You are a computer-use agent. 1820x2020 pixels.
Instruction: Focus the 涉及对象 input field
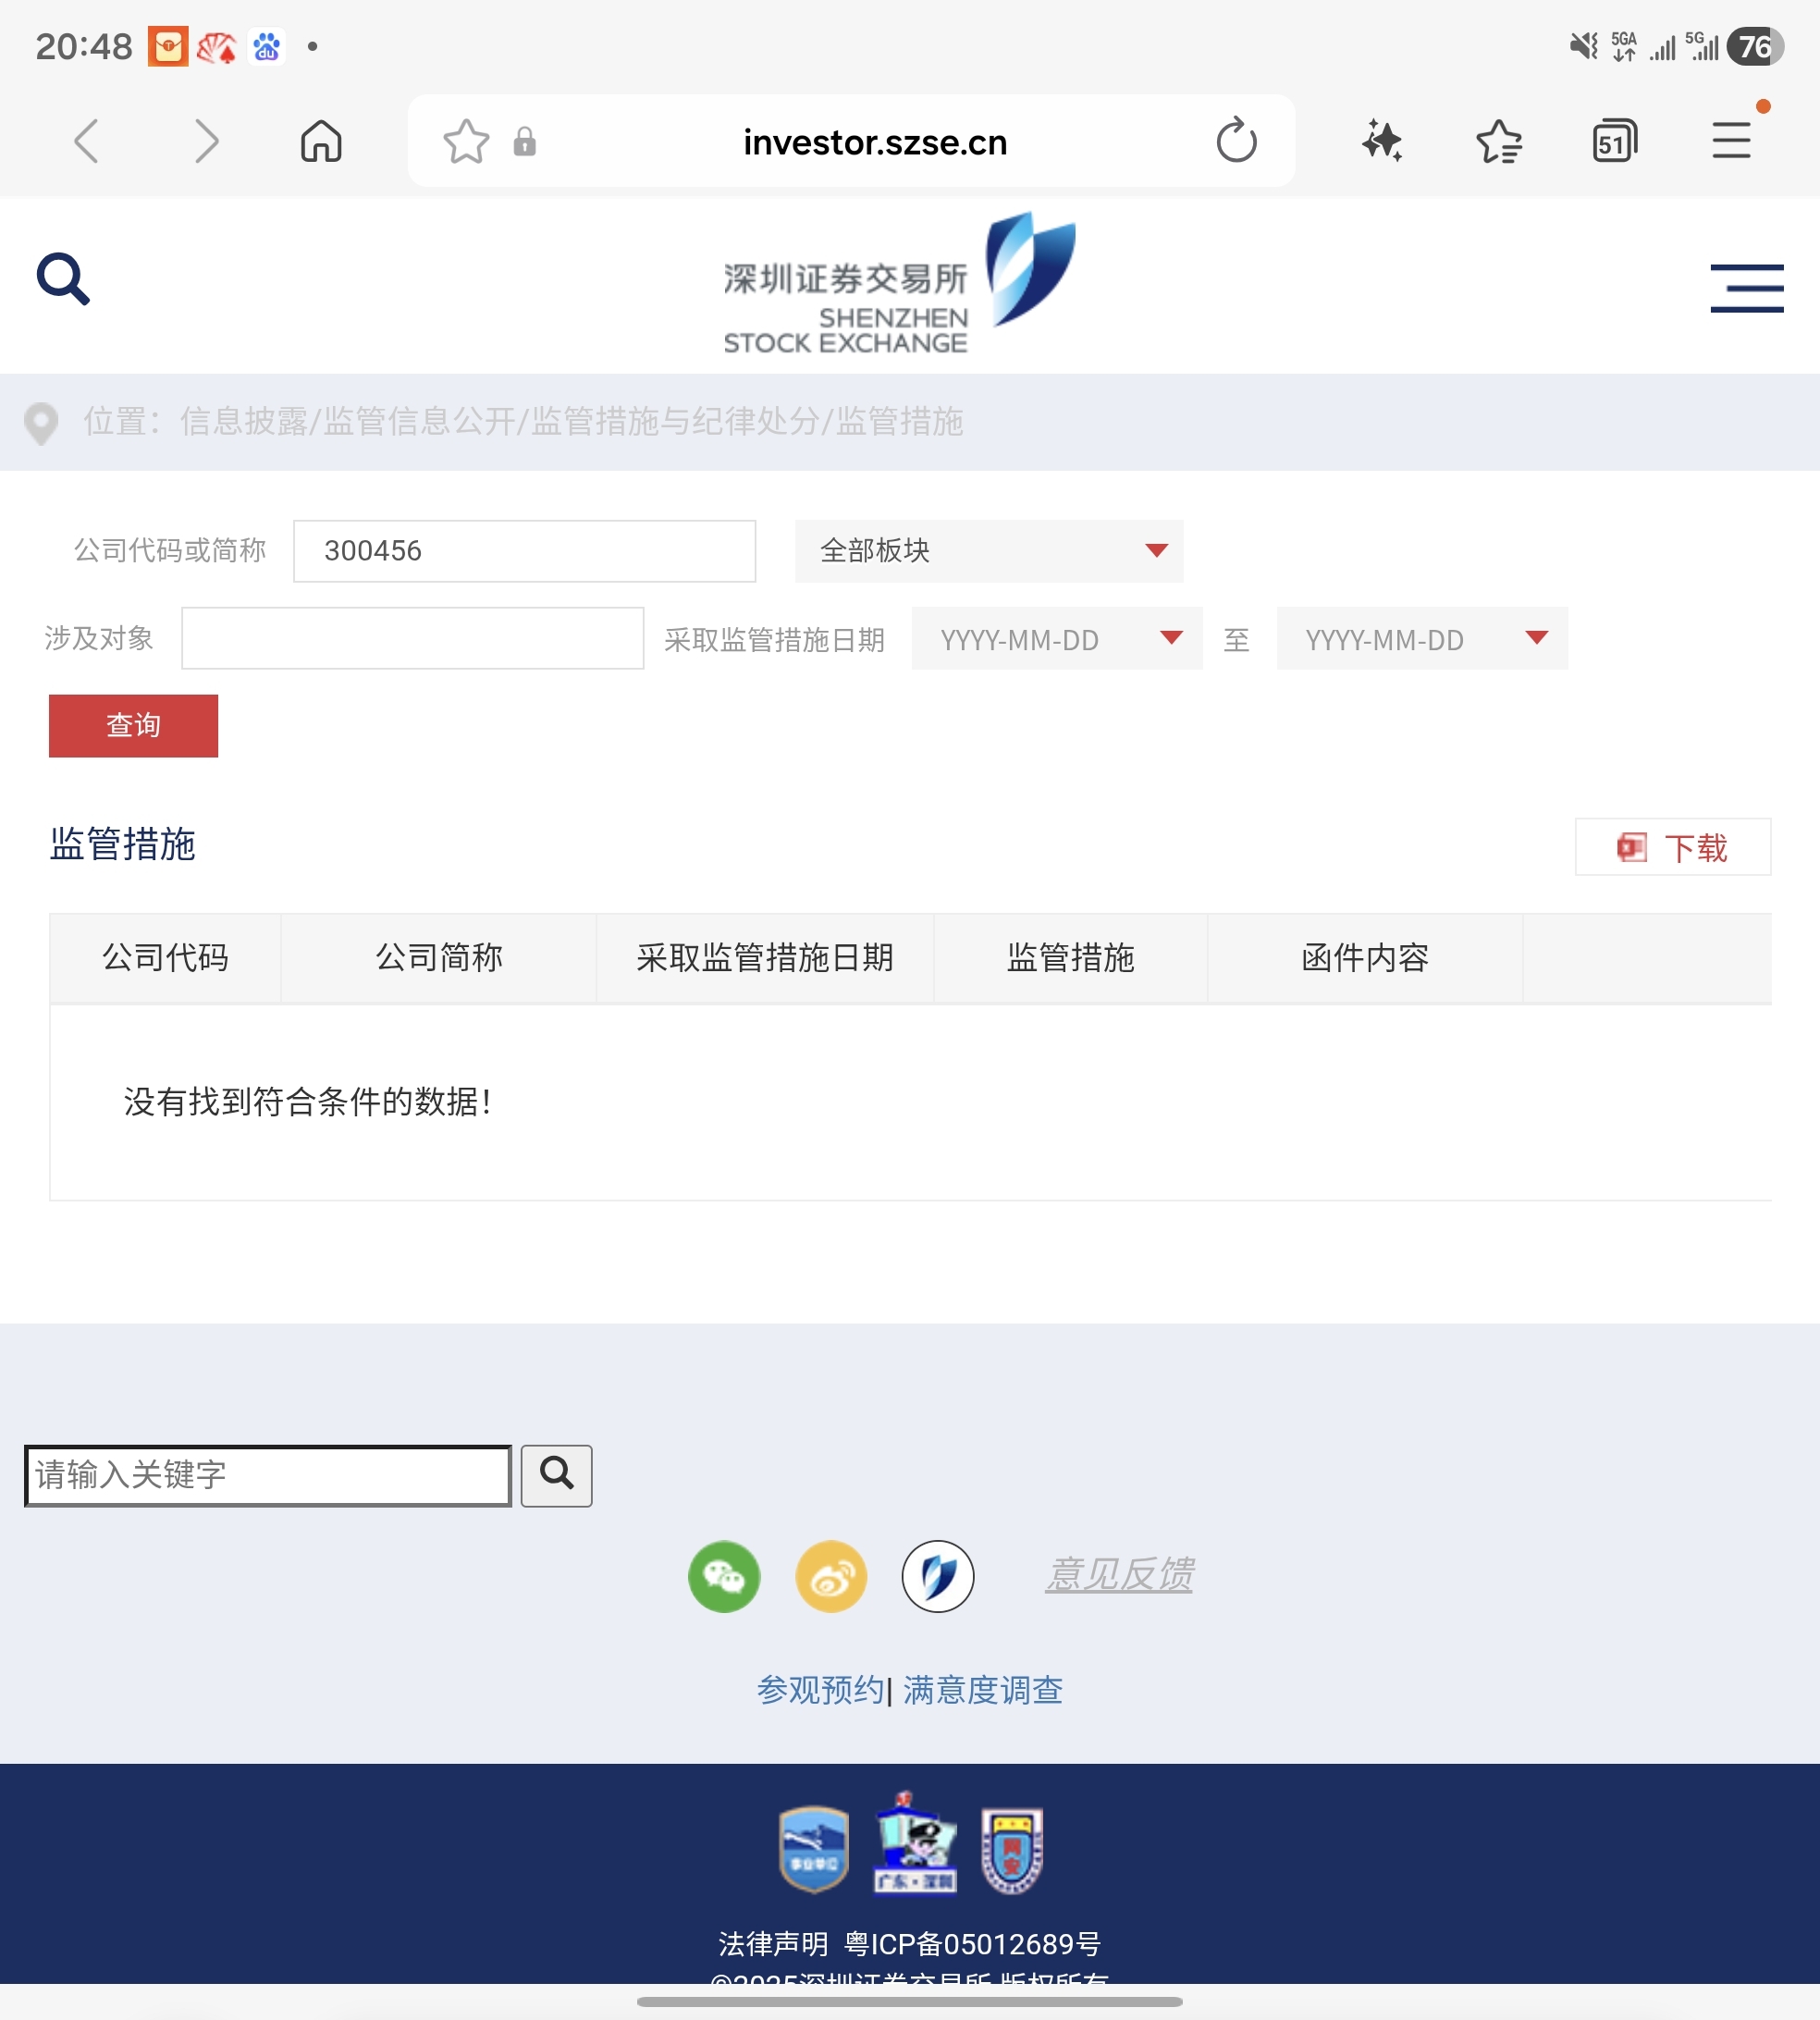pyautogui.click(x=412, y=638)
